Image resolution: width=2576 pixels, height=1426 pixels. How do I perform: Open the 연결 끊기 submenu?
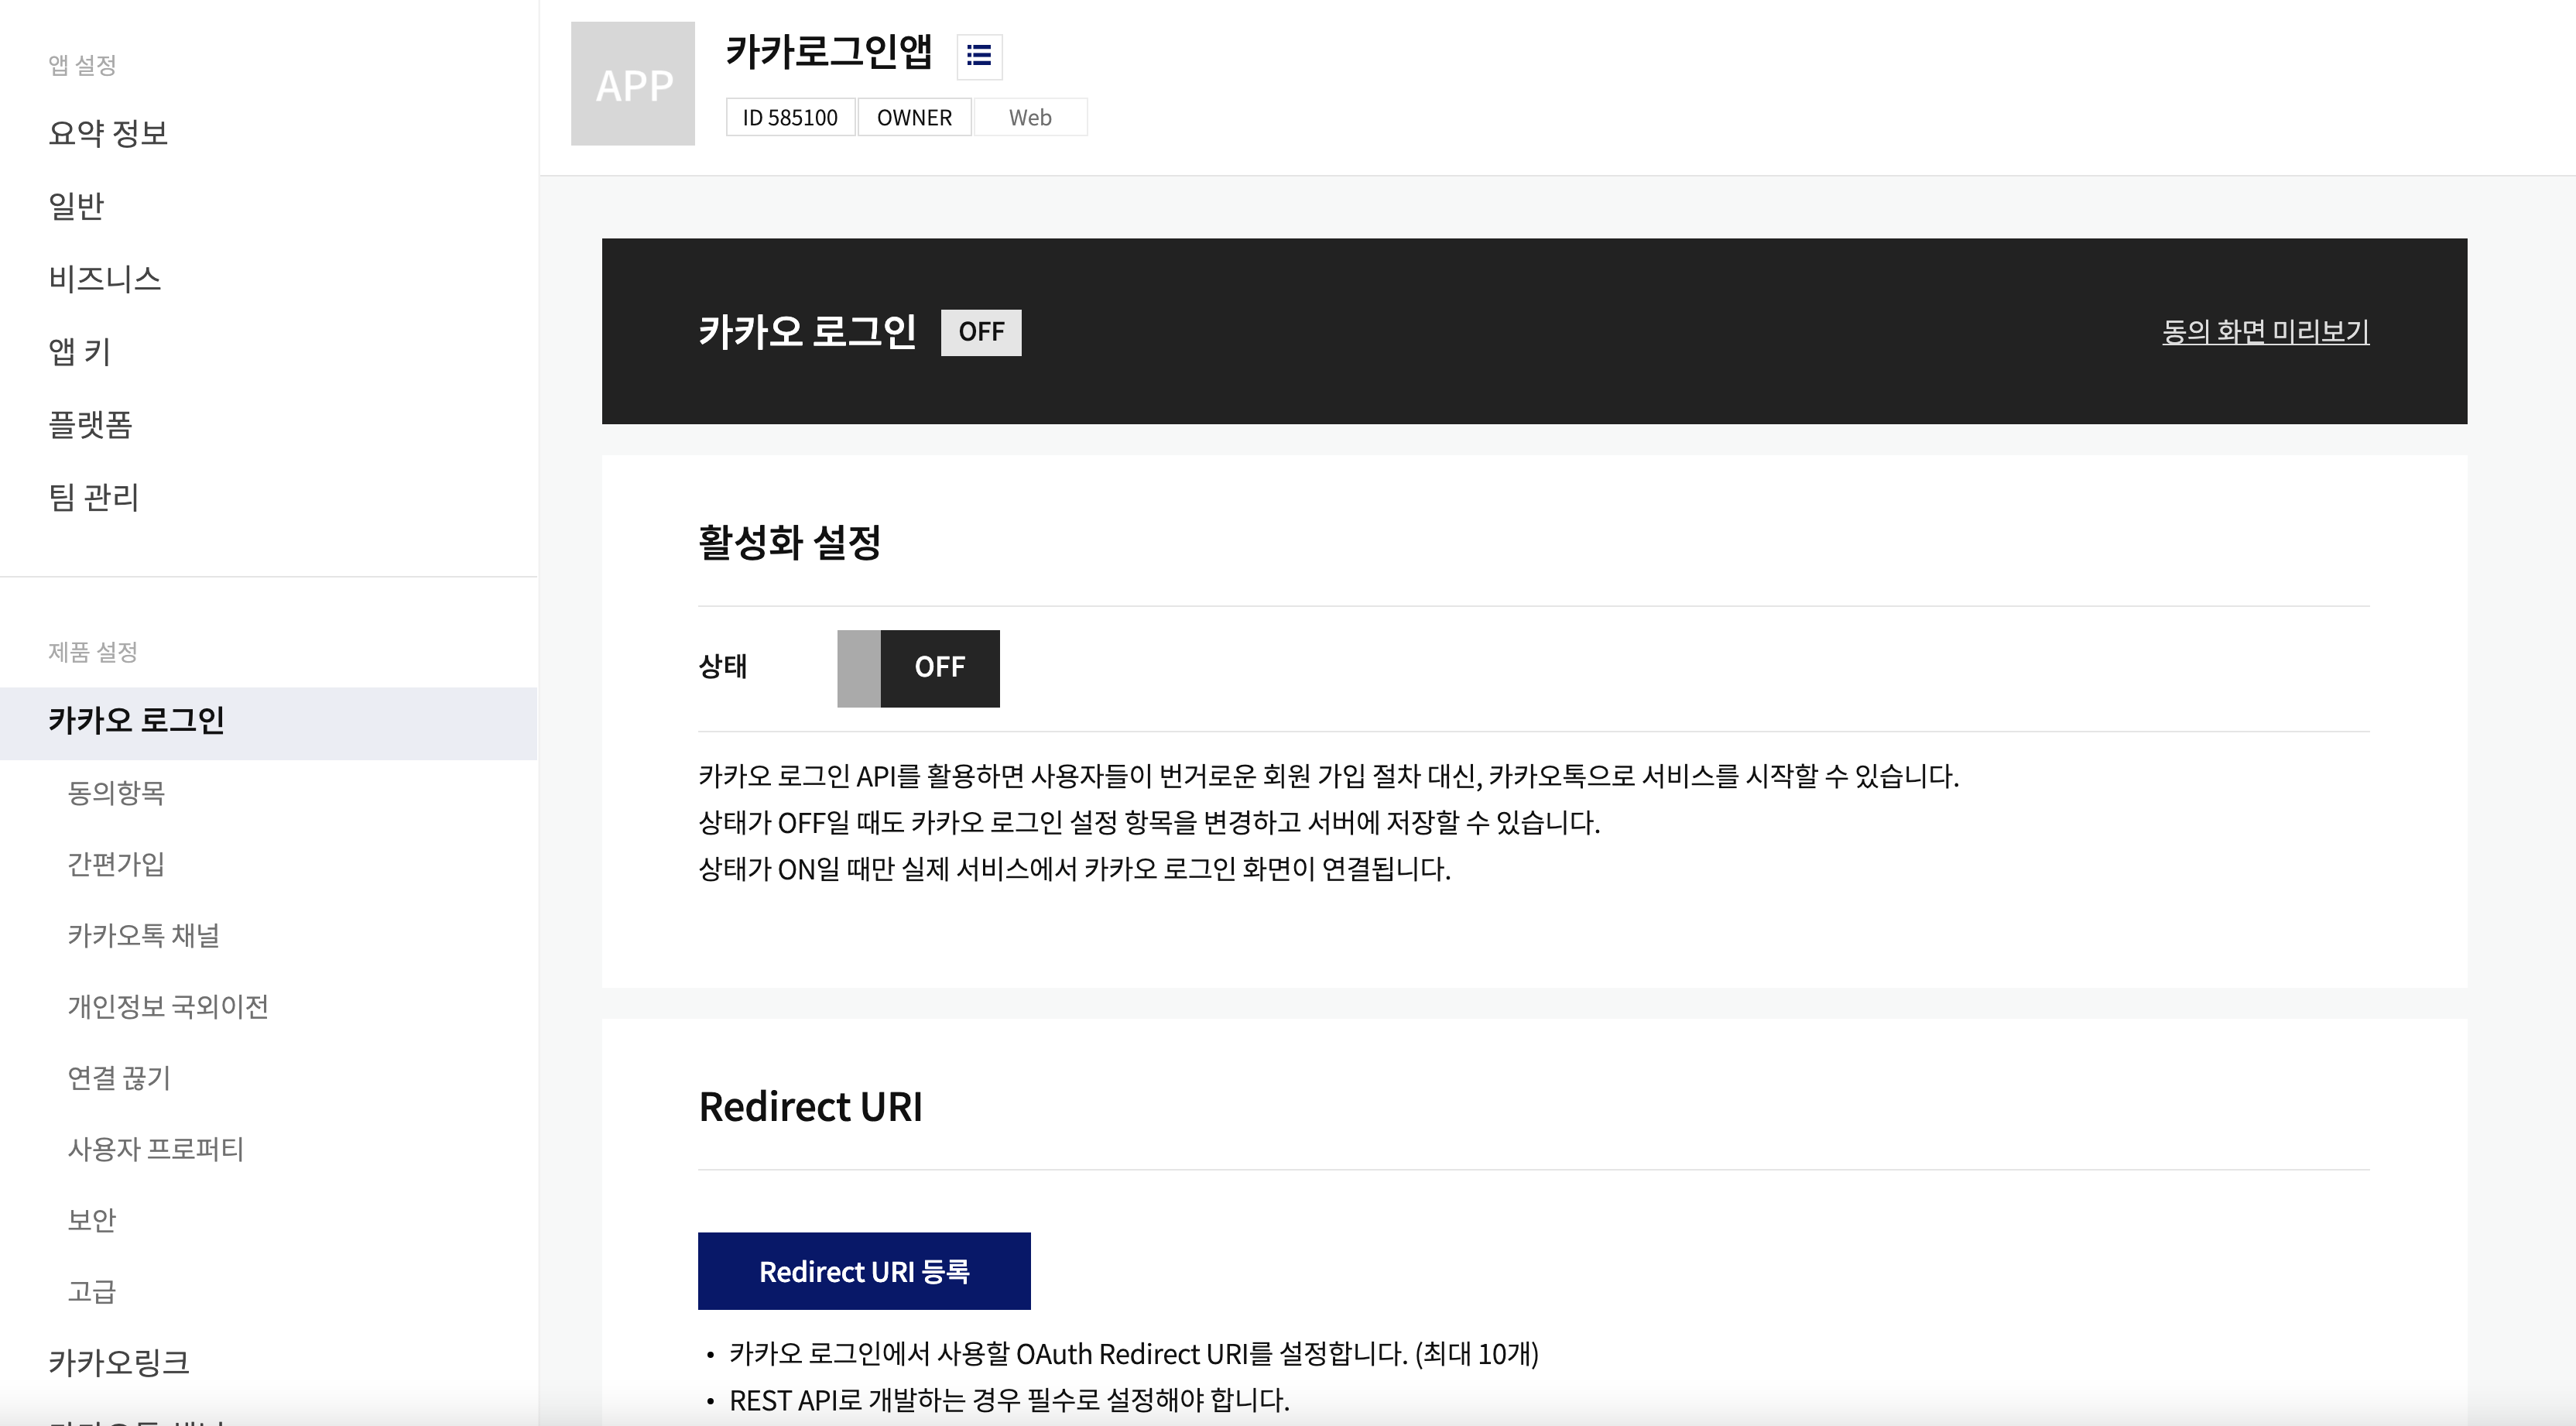point(119,1078)
